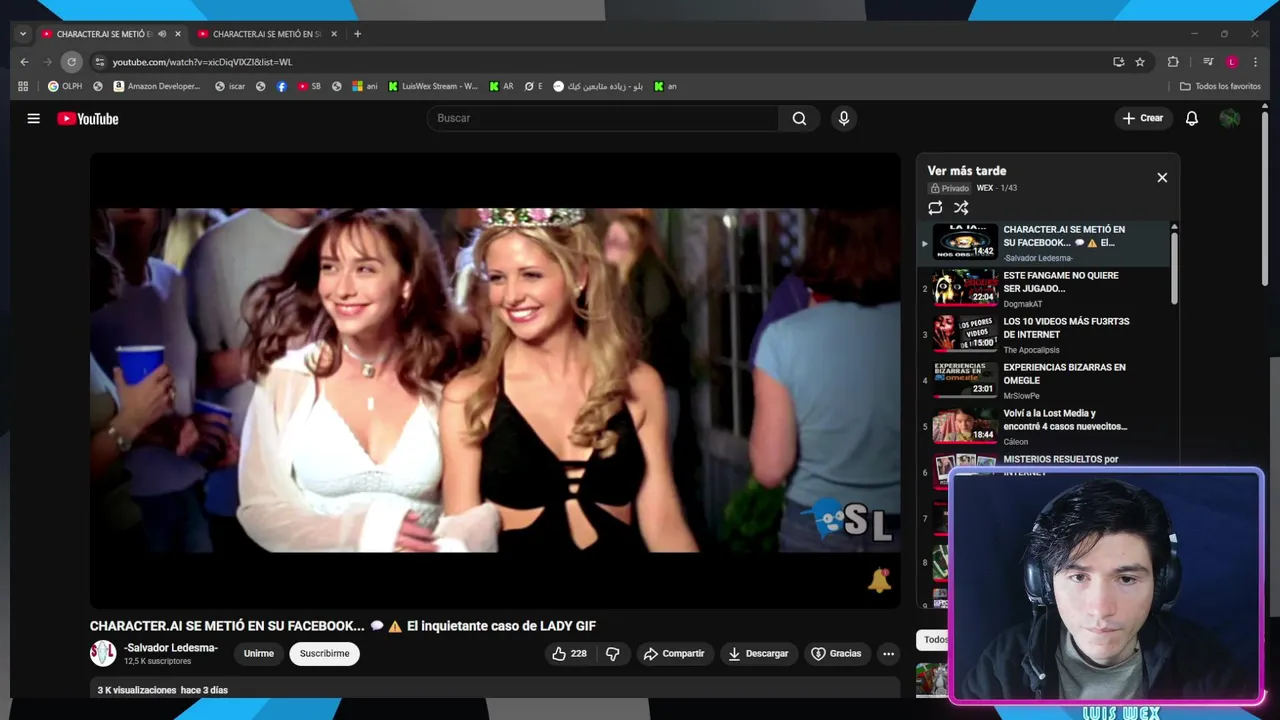
Task: Open the Todos los favoritos folder
Action: pos(1220,86)
